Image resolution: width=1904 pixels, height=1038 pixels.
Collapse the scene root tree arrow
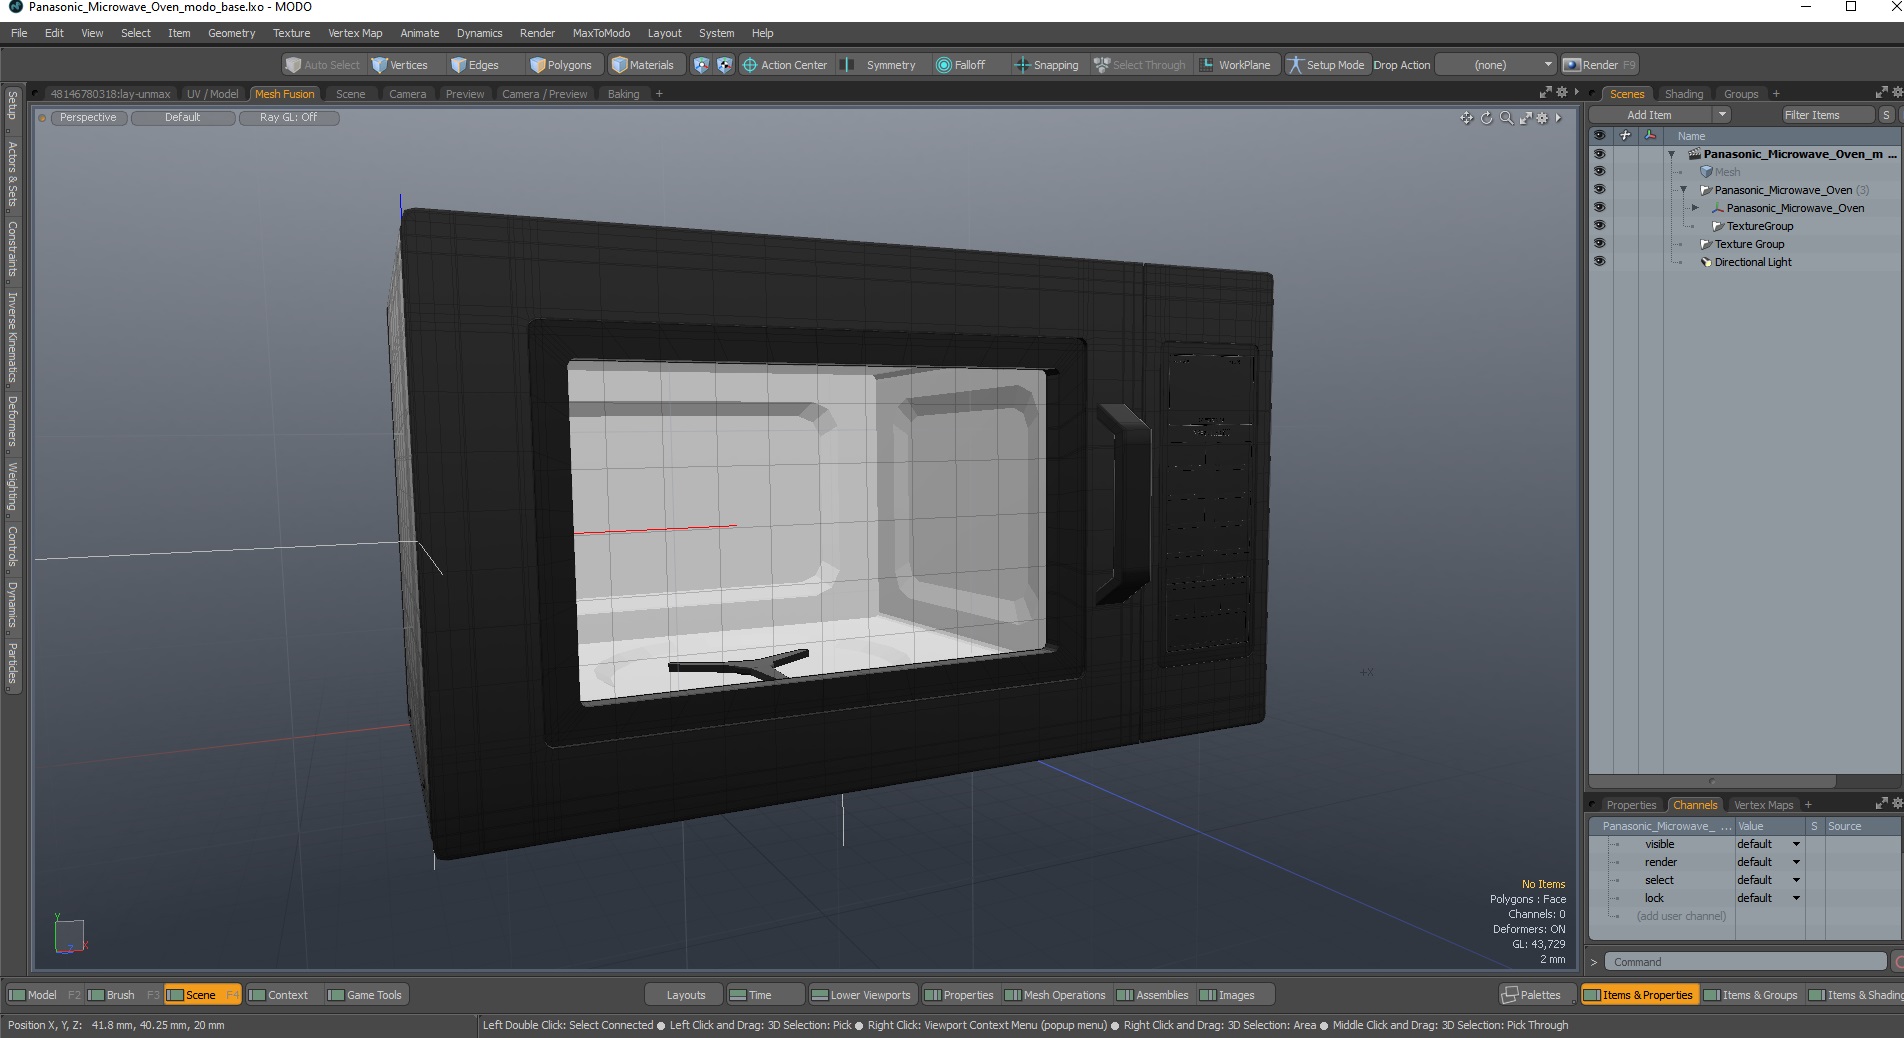[x=1671, y=154]
